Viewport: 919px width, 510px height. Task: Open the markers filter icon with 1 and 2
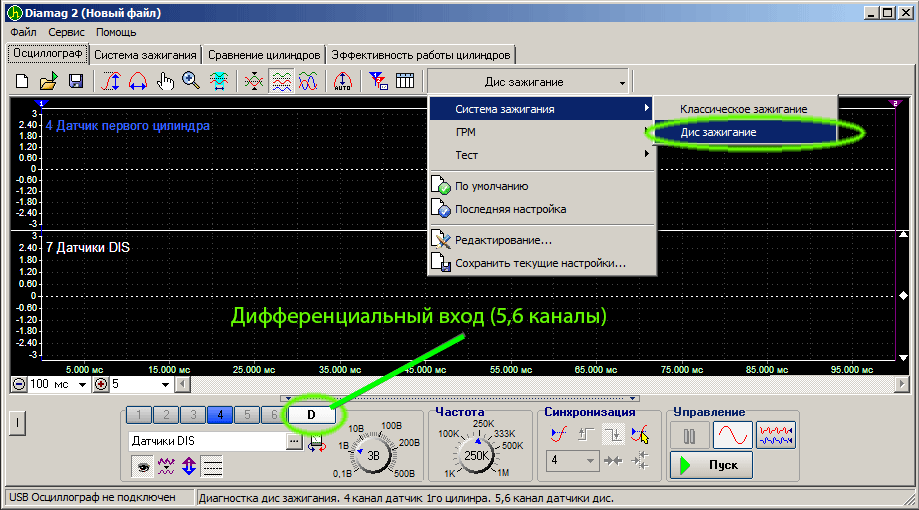click(378, 81)
